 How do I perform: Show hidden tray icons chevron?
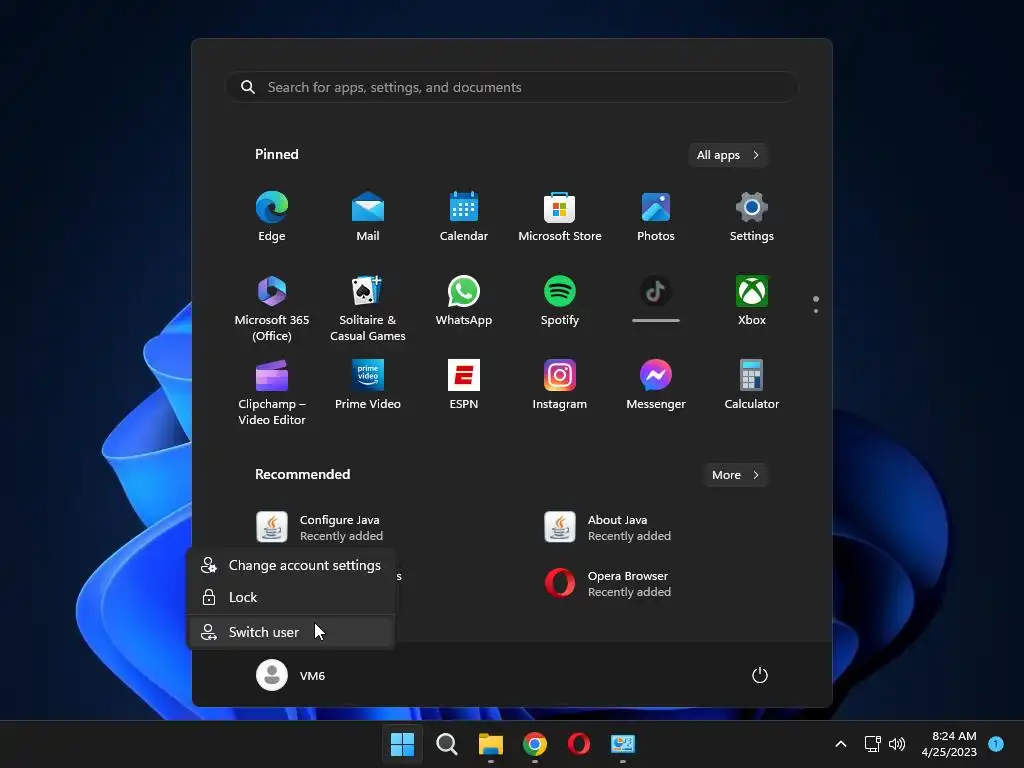841,744
